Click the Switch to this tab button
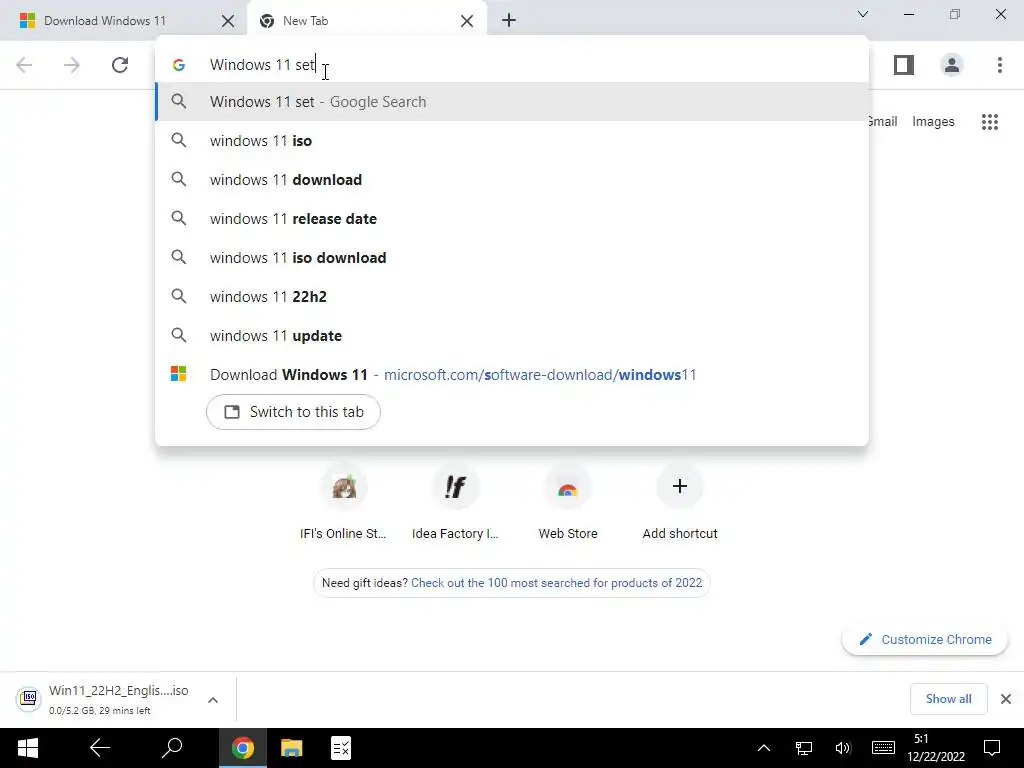This screenshot has width=1024, height=768. 293,412
